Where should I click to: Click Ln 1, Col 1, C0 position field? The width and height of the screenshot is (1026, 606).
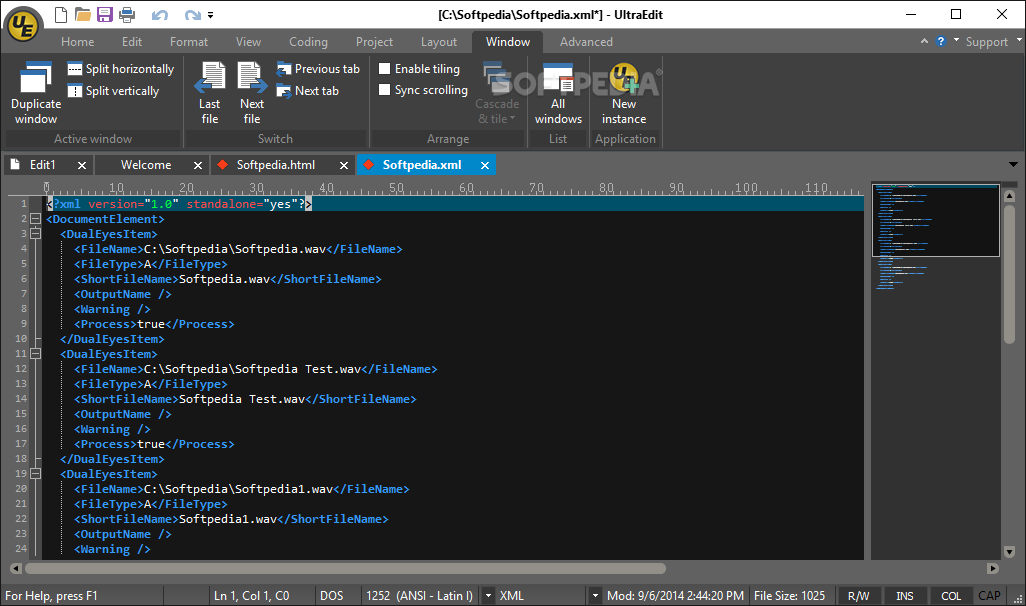(251, 596)
